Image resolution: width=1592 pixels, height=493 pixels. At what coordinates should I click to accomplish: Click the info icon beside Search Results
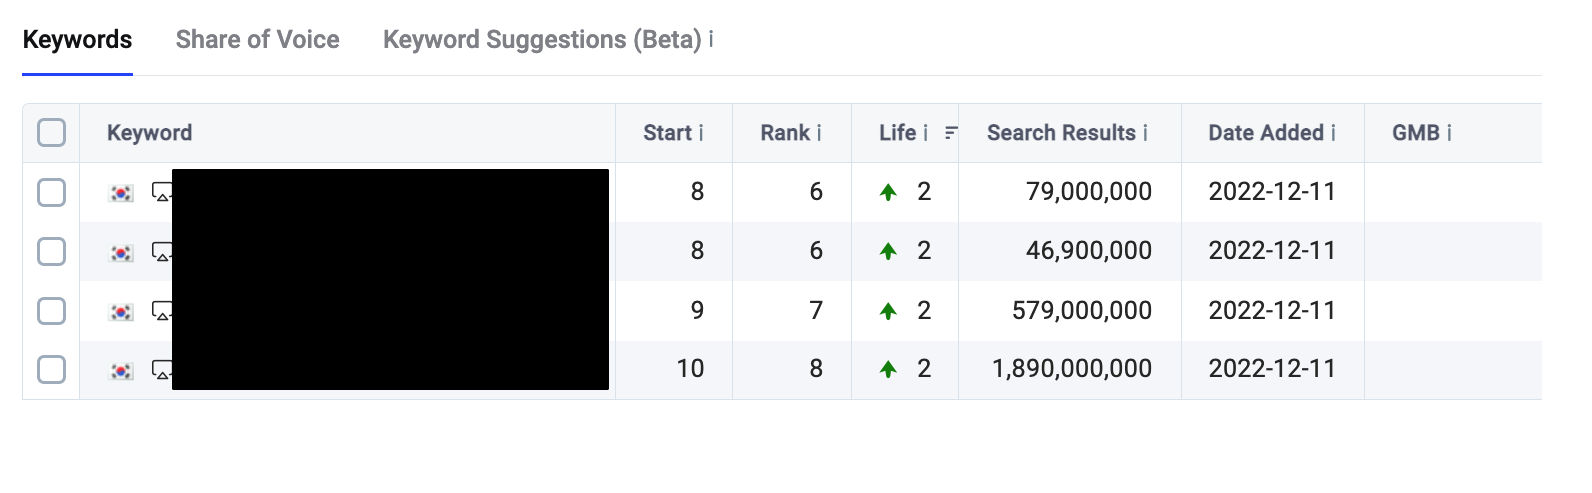[1145, 133]
